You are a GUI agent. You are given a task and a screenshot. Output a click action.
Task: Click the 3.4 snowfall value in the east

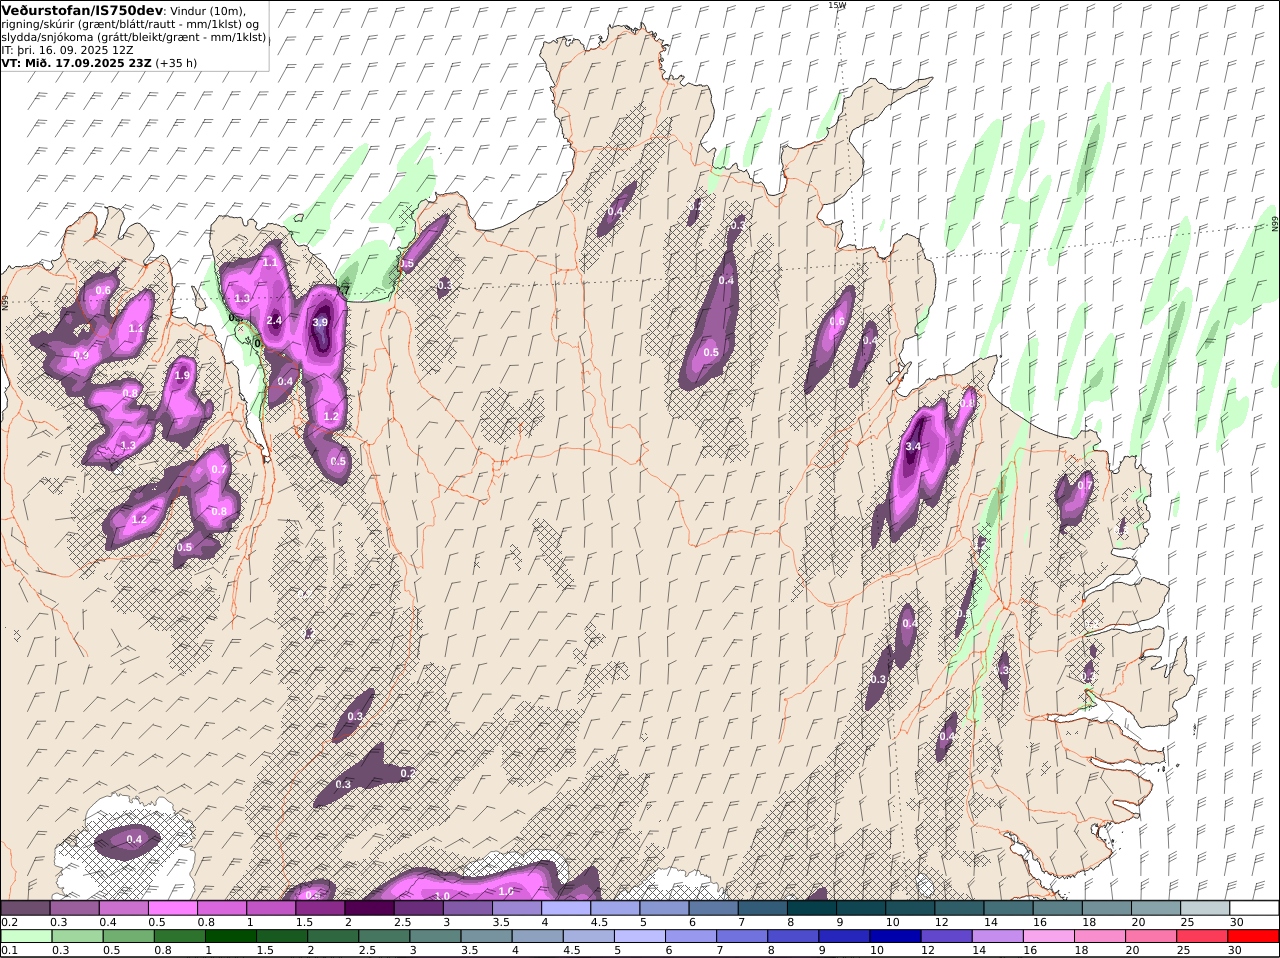click(x=913, y=447)
